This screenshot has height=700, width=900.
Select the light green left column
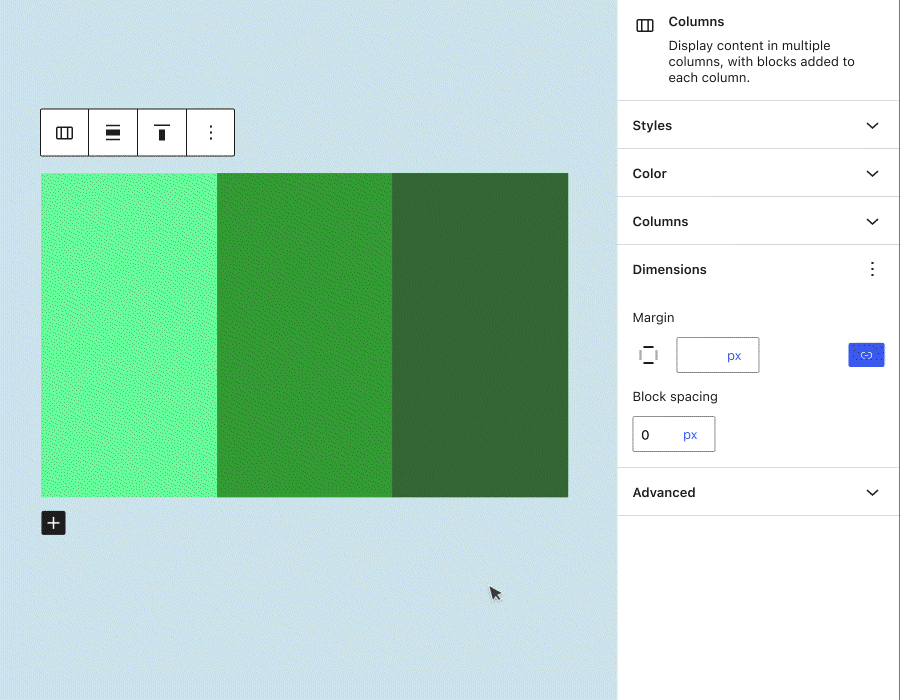point(129,335)
